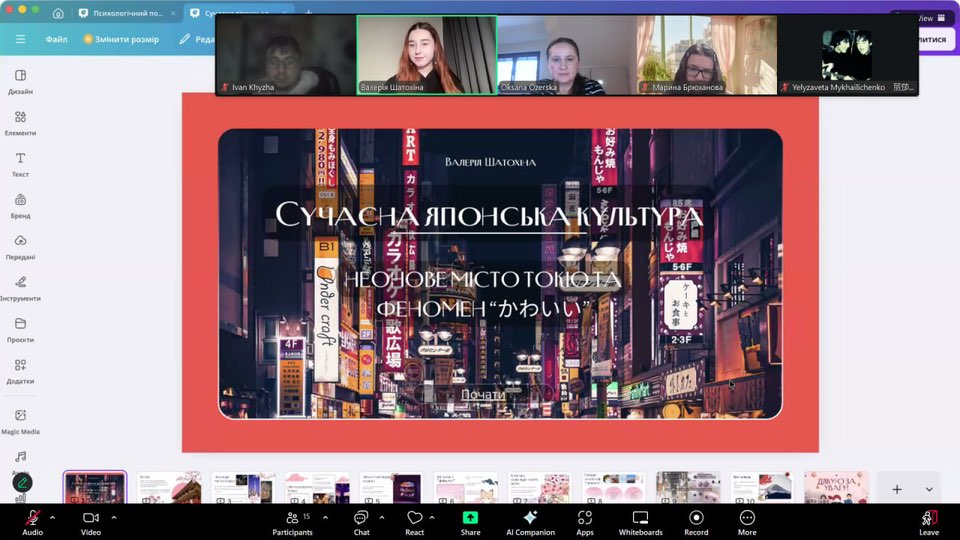
Task: Open the Елементи panel
Action: (x=20, y=123)
